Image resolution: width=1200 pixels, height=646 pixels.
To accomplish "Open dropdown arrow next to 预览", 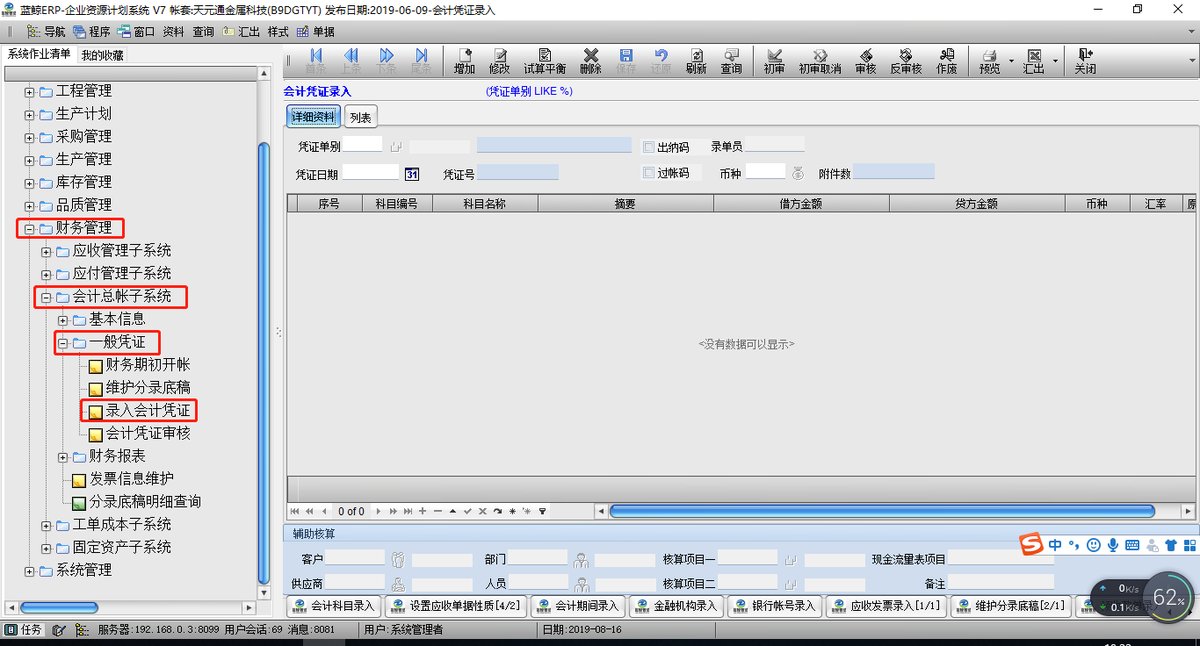I will pos(1011,61).
